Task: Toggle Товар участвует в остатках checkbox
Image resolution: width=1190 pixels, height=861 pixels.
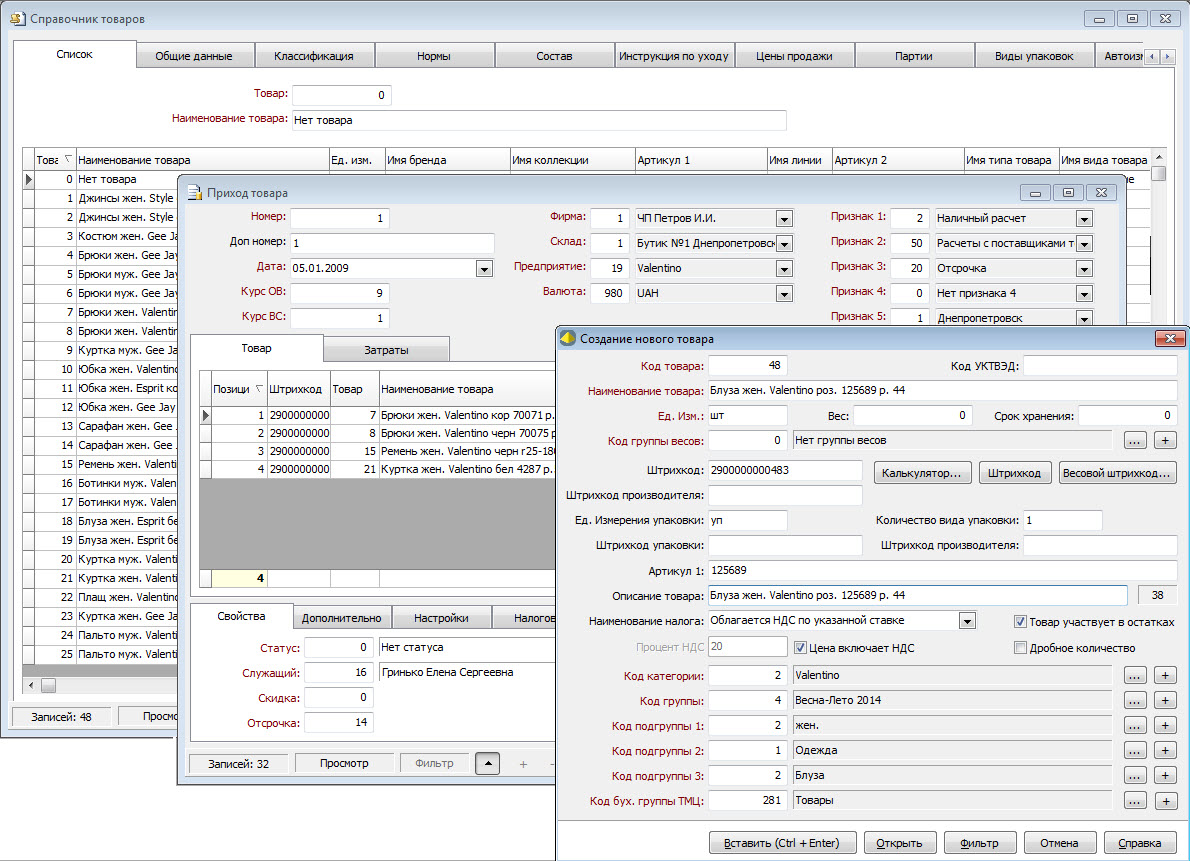Action: 1020,622
